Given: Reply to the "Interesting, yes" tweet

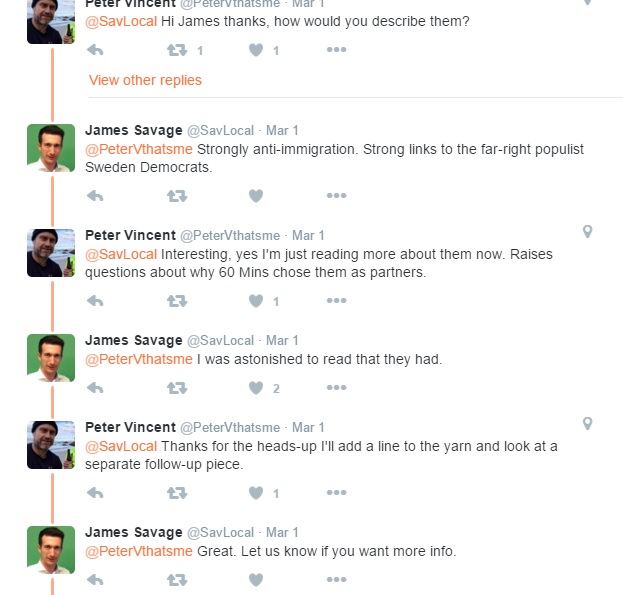Looking at the screenshot, I should pyautogui.click(x=96, y=301).
